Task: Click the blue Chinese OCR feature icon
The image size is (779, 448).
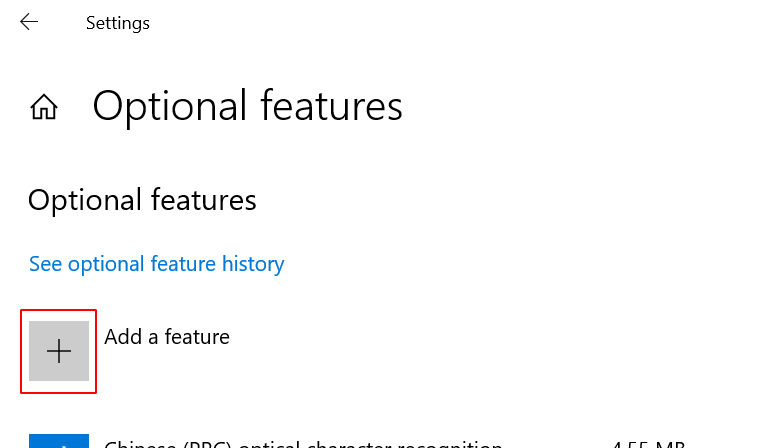Action: tap(59, 441)
